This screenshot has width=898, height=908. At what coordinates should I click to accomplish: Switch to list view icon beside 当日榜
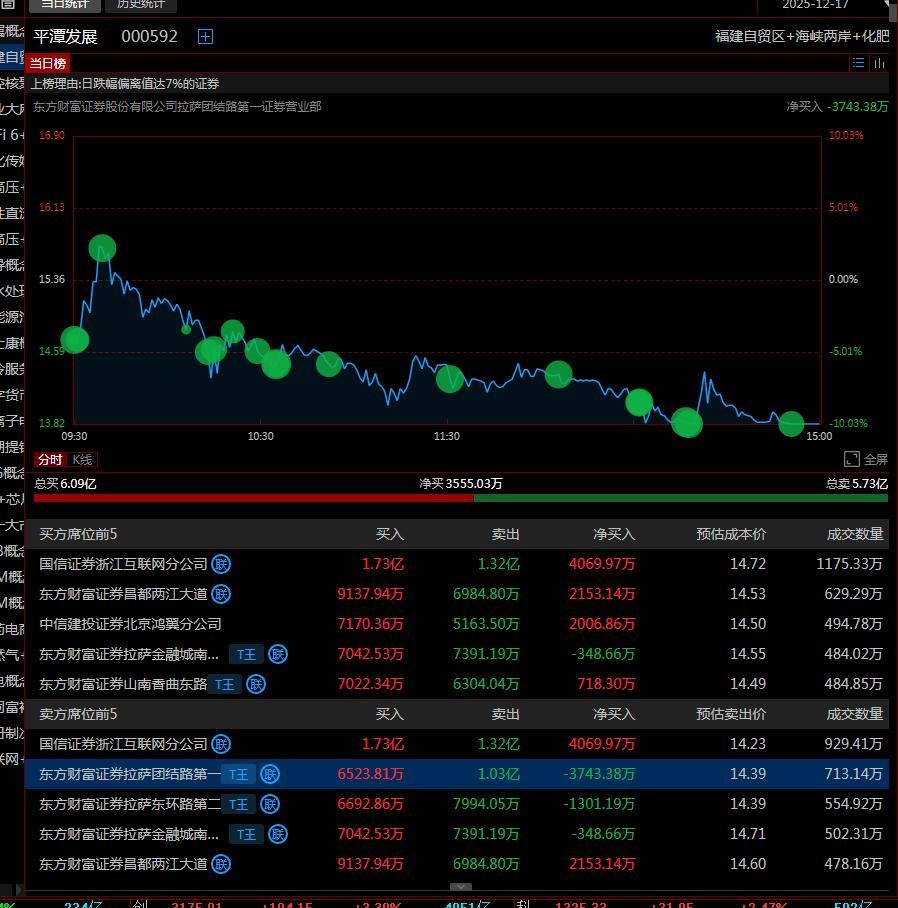858,63
